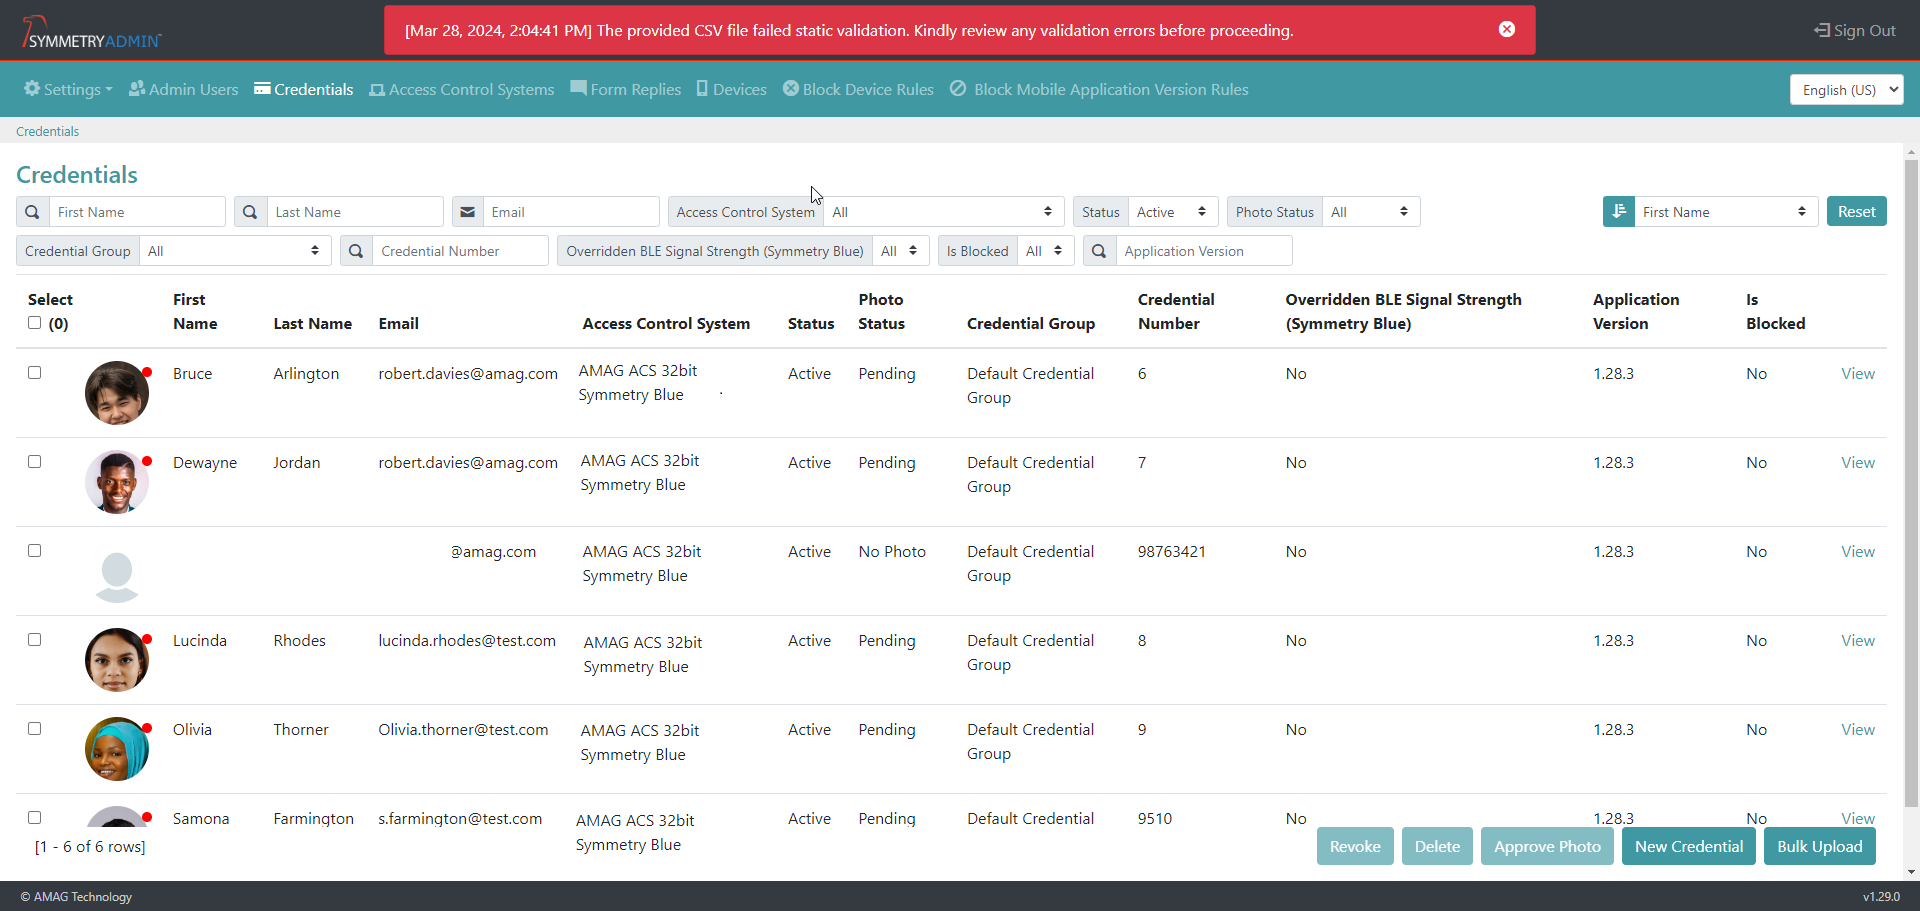Click Lucinda's email lucinda.rhodes@test.com
Viewport: 1920px width, 911px height.
pos(467,640)
